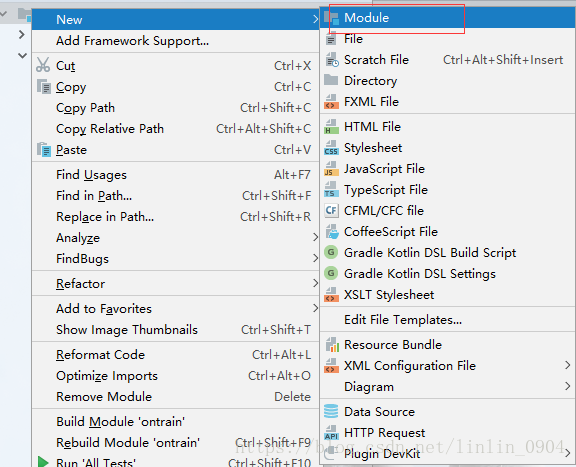The image size is (576, 467).
Task: Open Edit File Templates...
Action: point(448,320)
